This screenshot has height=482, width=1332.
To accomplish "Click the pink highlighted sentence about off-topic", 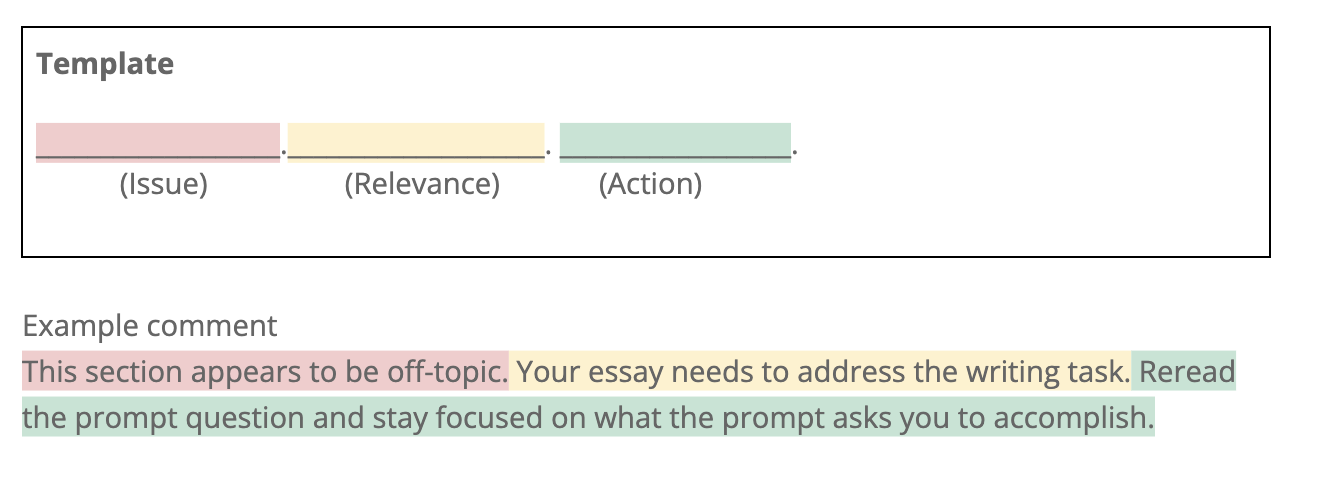I will click(x=265, y=373).
